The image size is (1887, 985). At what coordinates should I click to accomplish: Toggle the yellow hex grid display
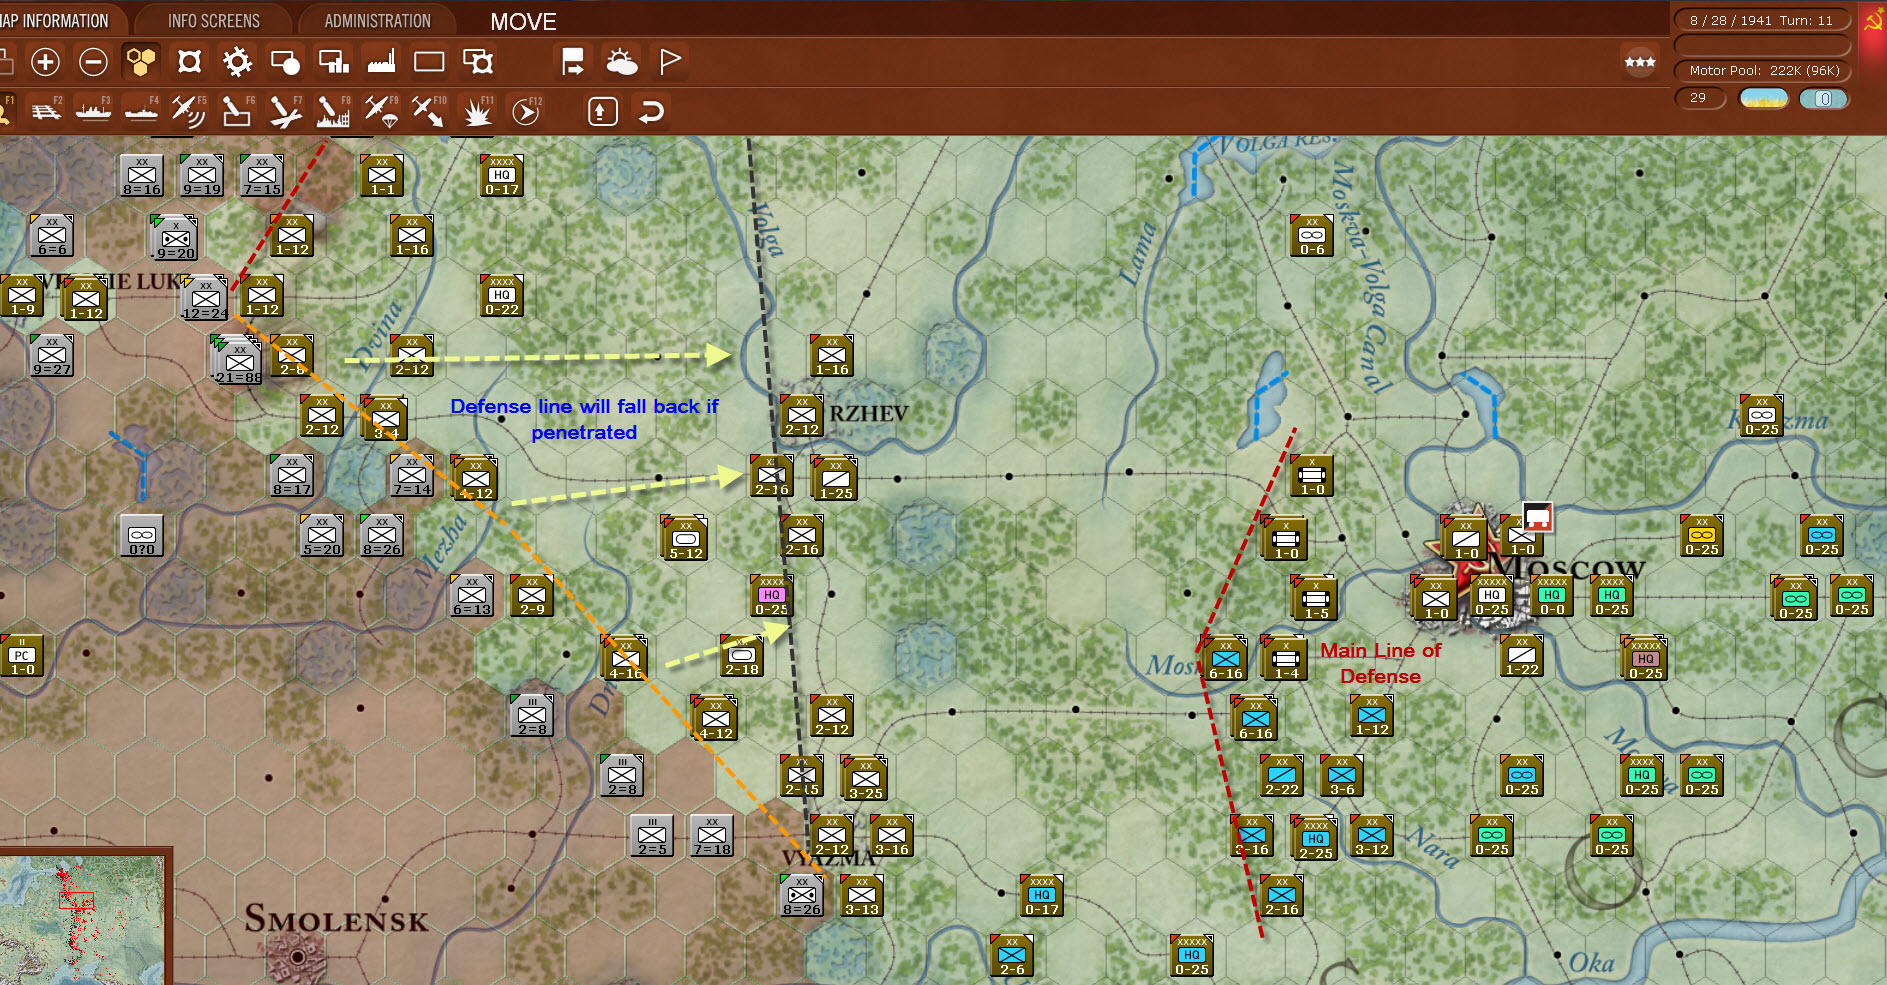point(141,62)
